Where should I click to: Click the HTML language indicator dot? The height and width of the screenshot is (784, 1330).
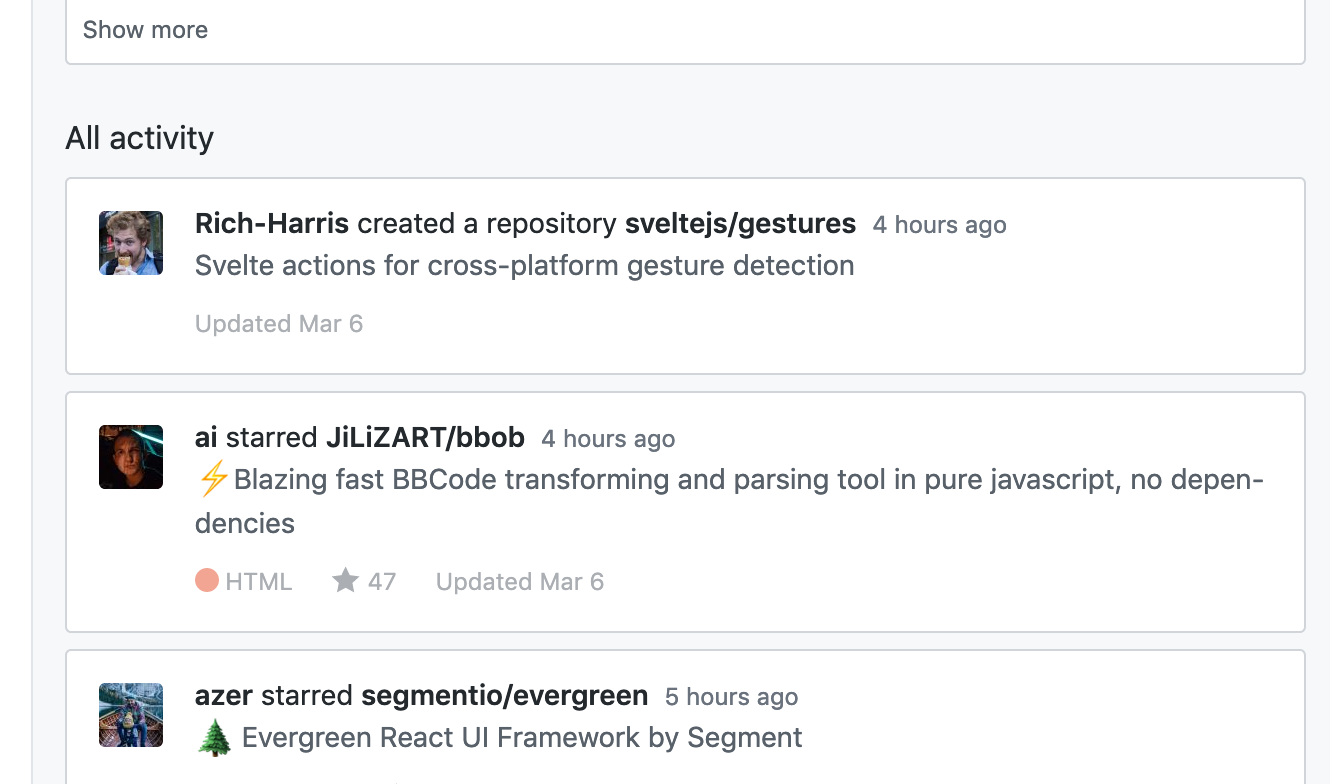[205, 580]
